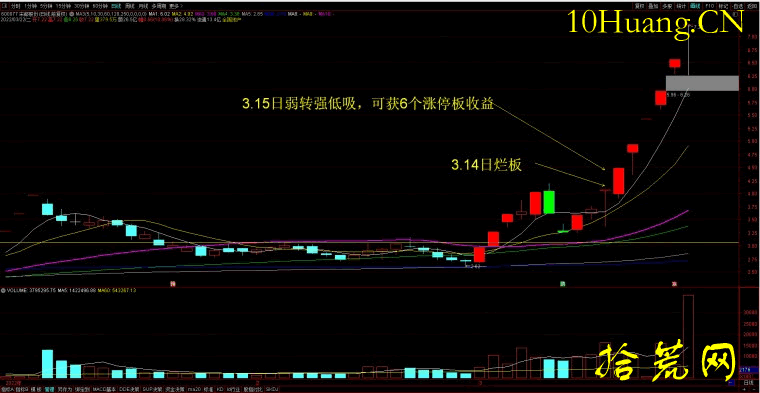
Task: Click the 标记 mark button
Action: coord(724,6)
